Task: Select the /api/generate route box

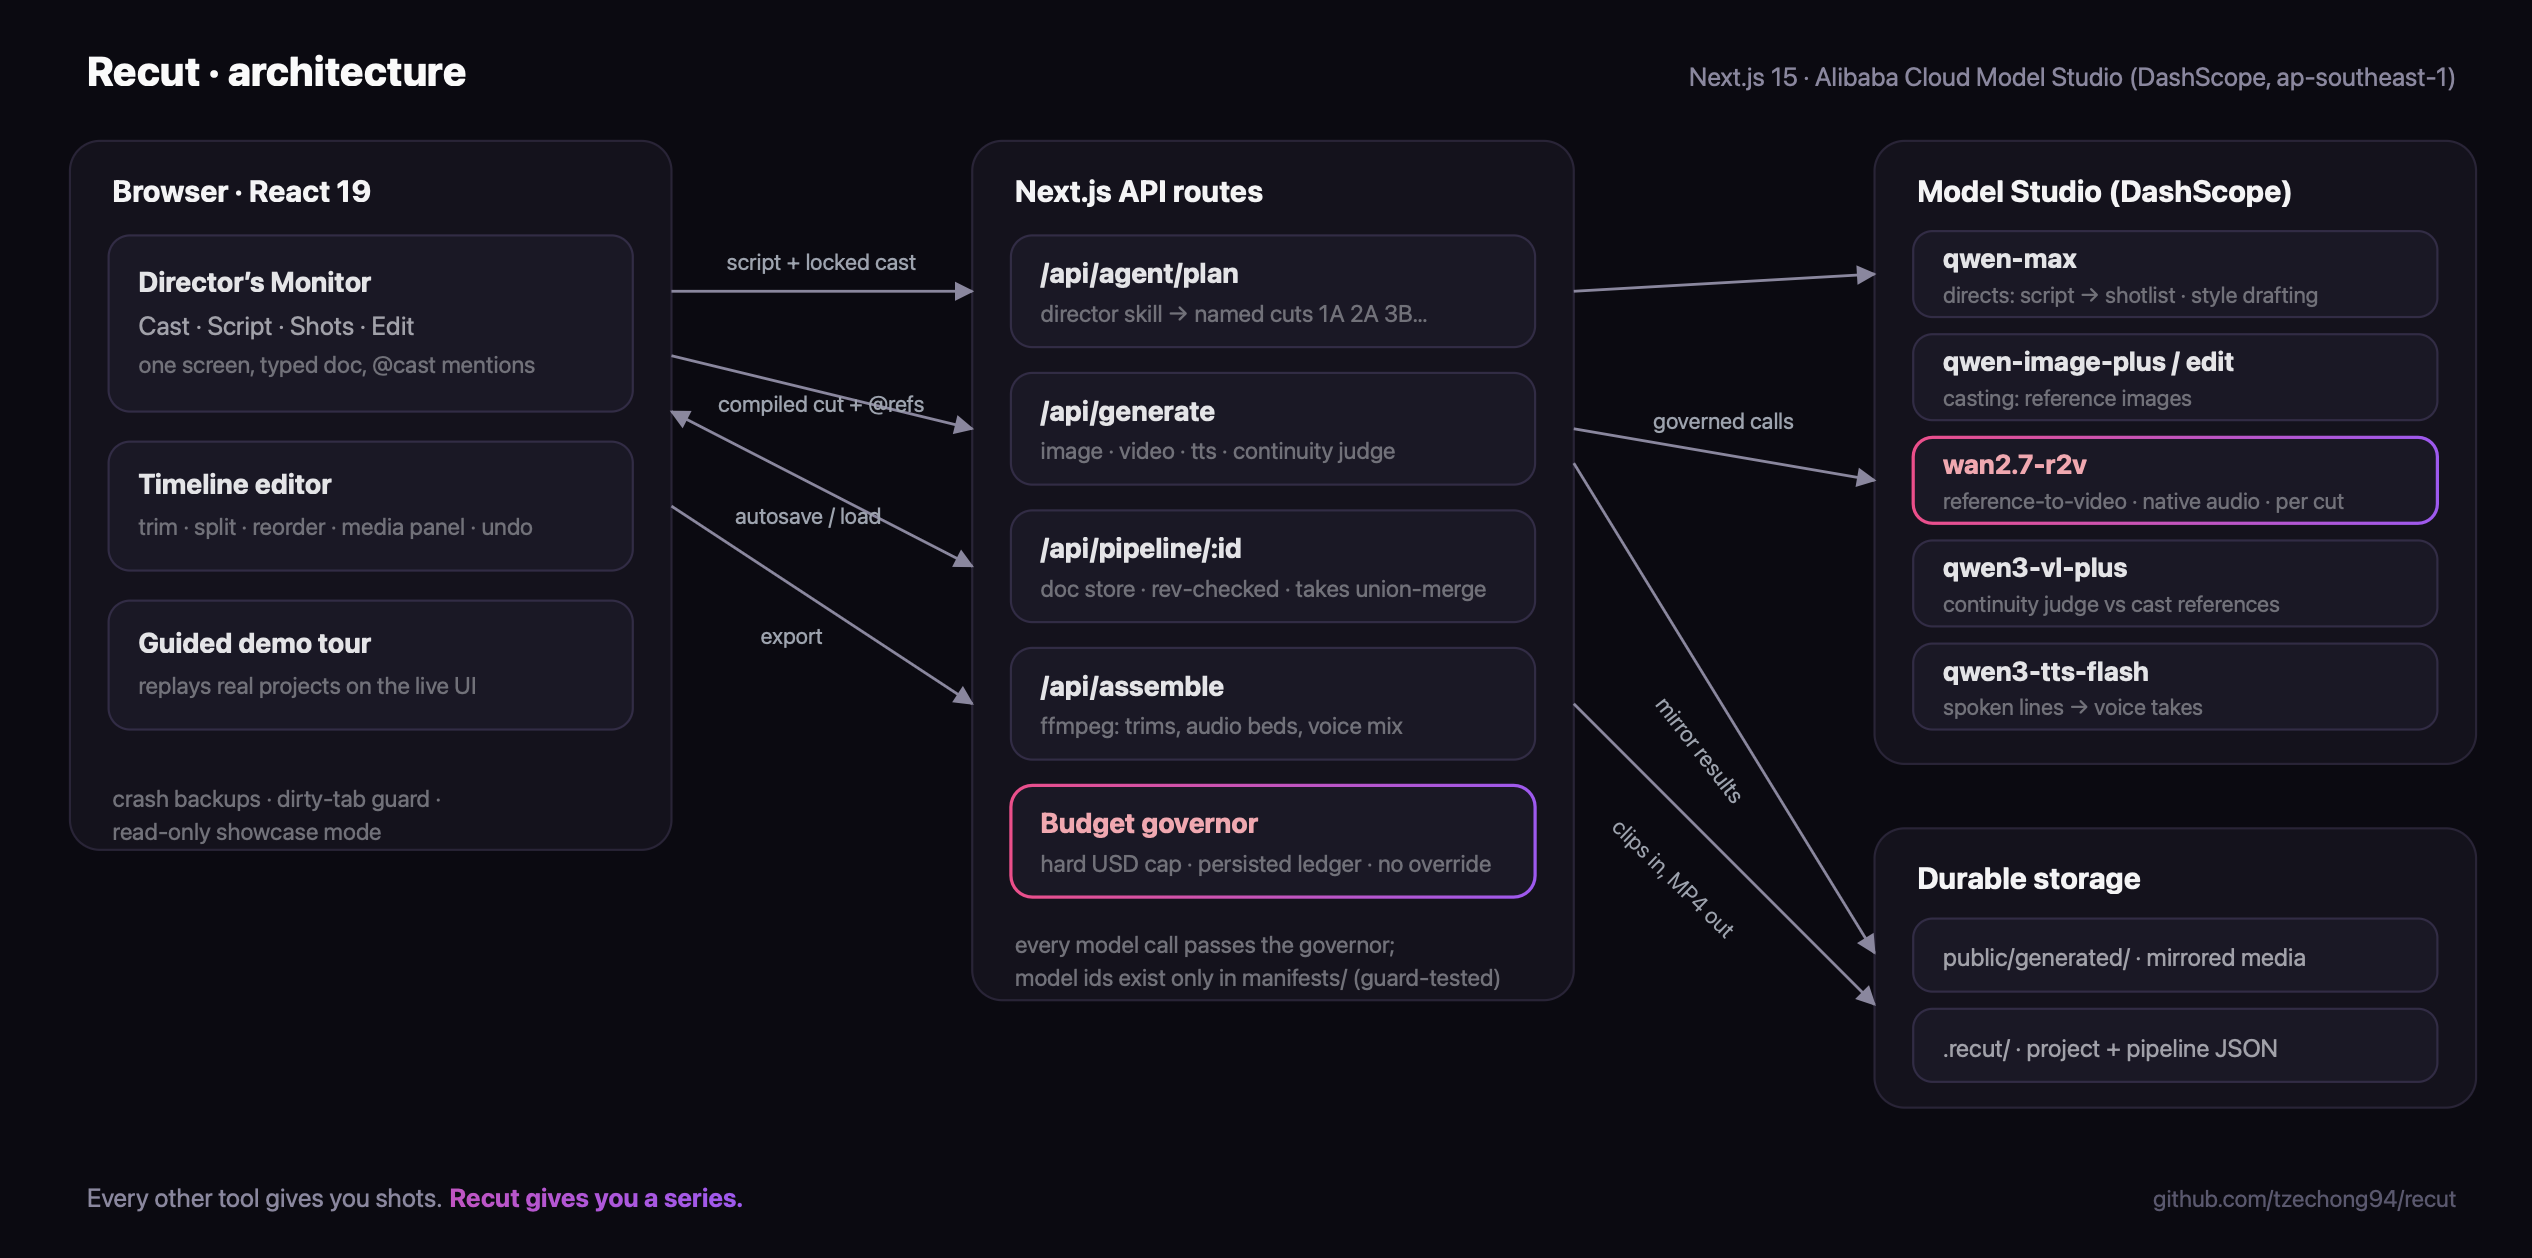Action: click(x=1272, y=429)
